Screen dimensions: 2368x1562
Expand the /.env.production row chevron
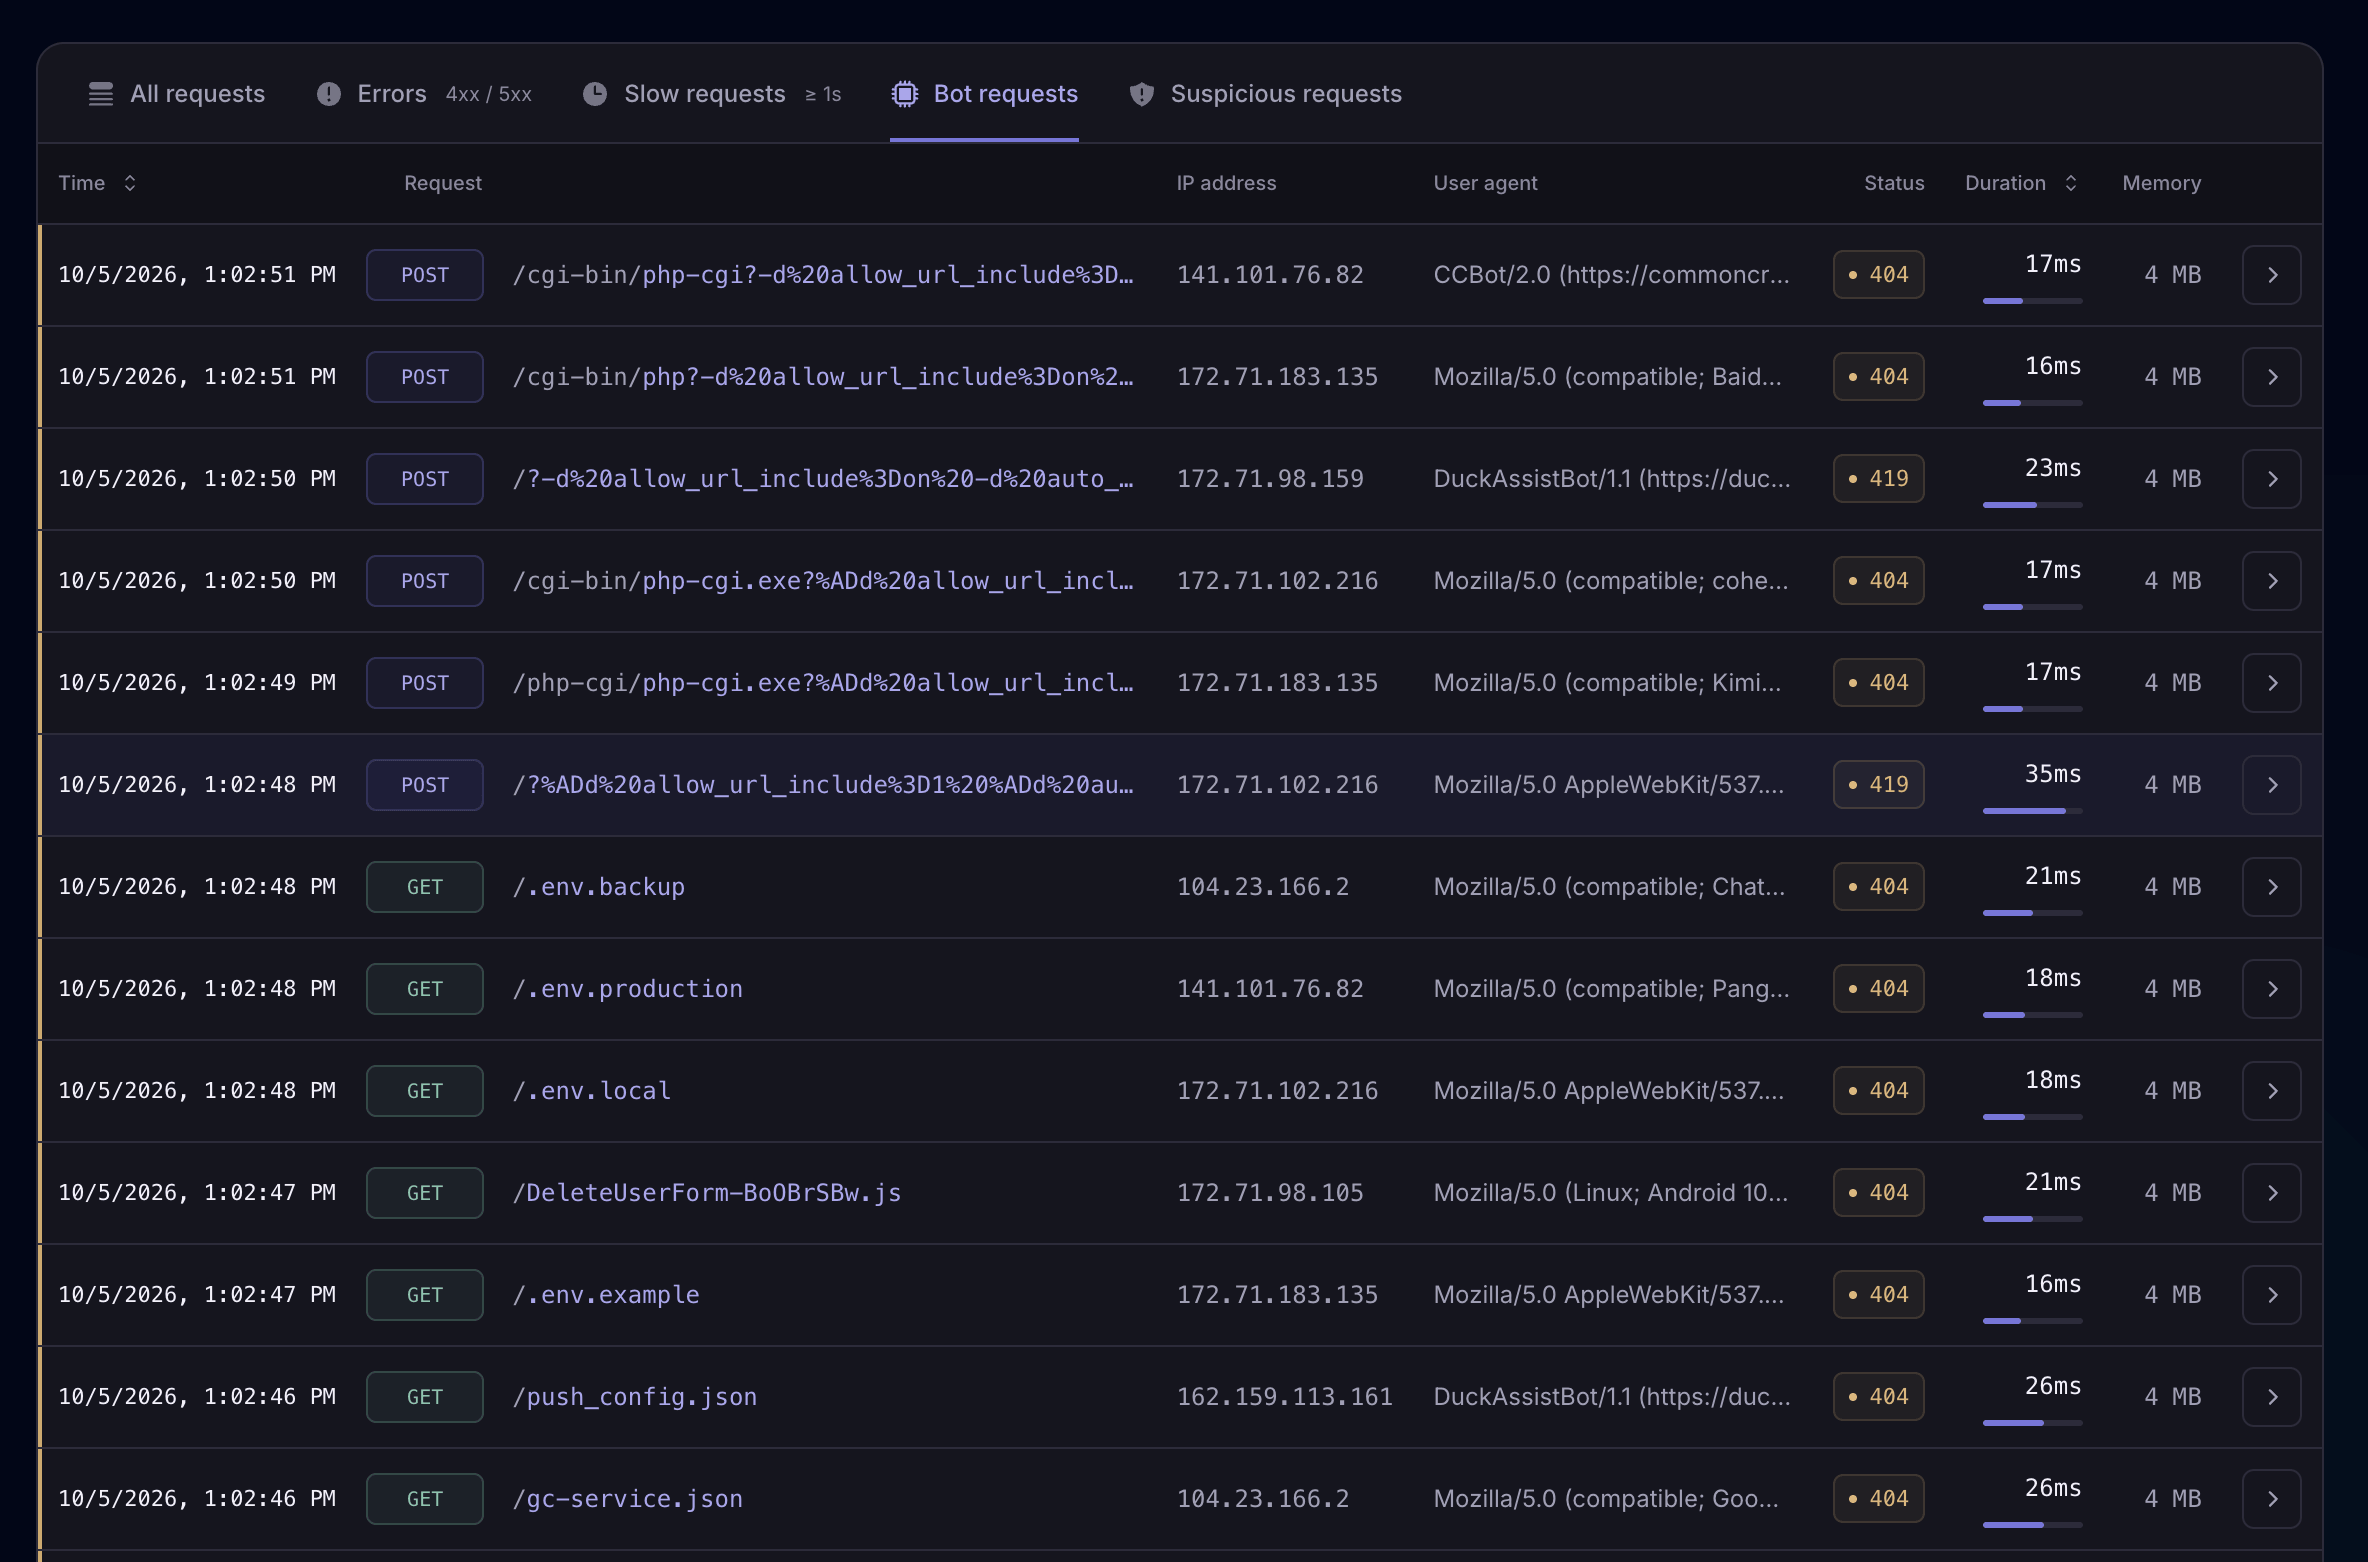click(x=2272, y=989)
